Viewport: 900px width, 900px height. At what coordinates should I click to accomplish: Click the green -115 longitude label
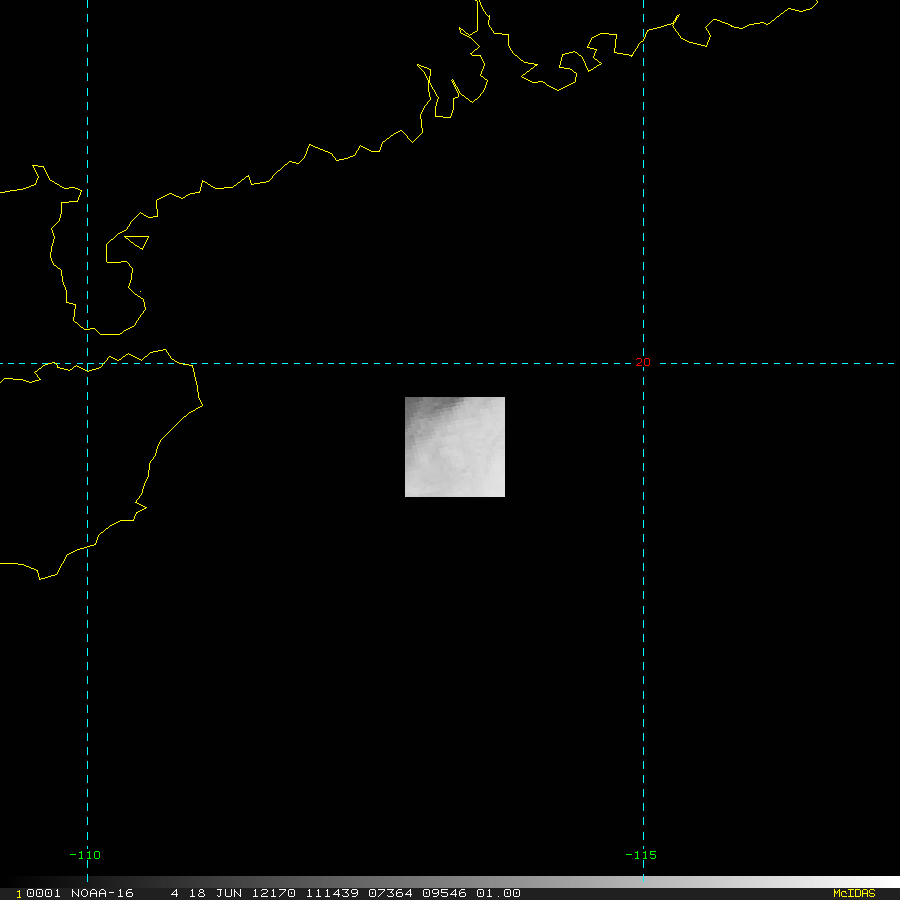point(640,855)
